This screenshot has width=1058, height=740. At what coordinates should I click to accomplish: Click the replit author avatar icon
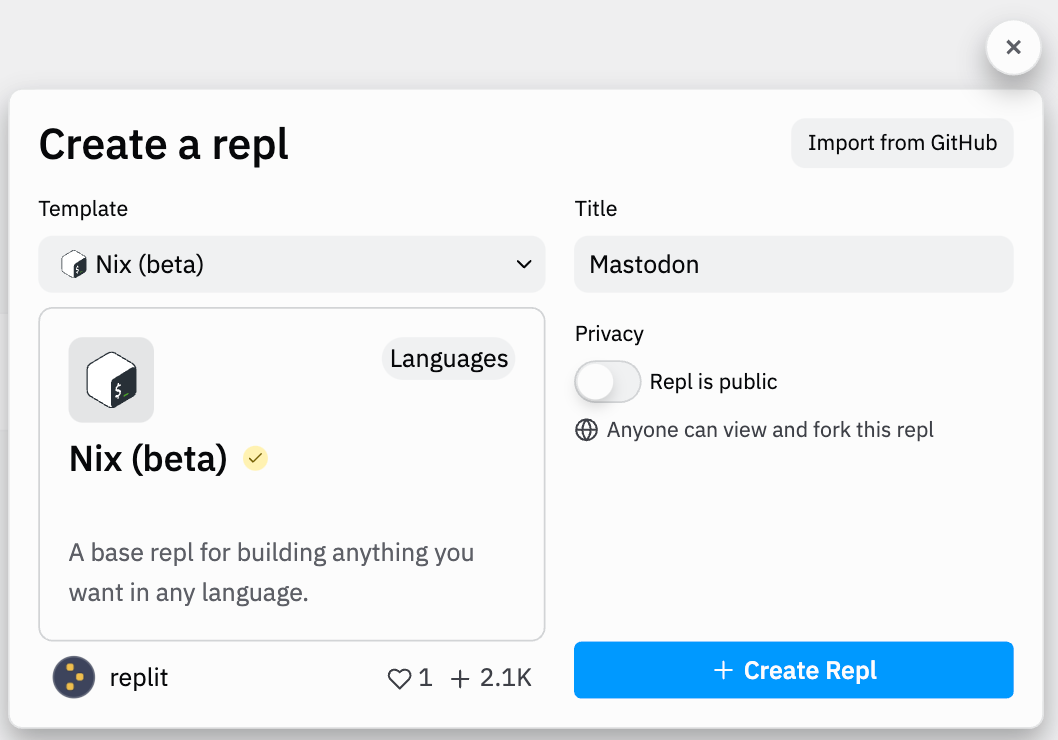[x=74, y=678]
